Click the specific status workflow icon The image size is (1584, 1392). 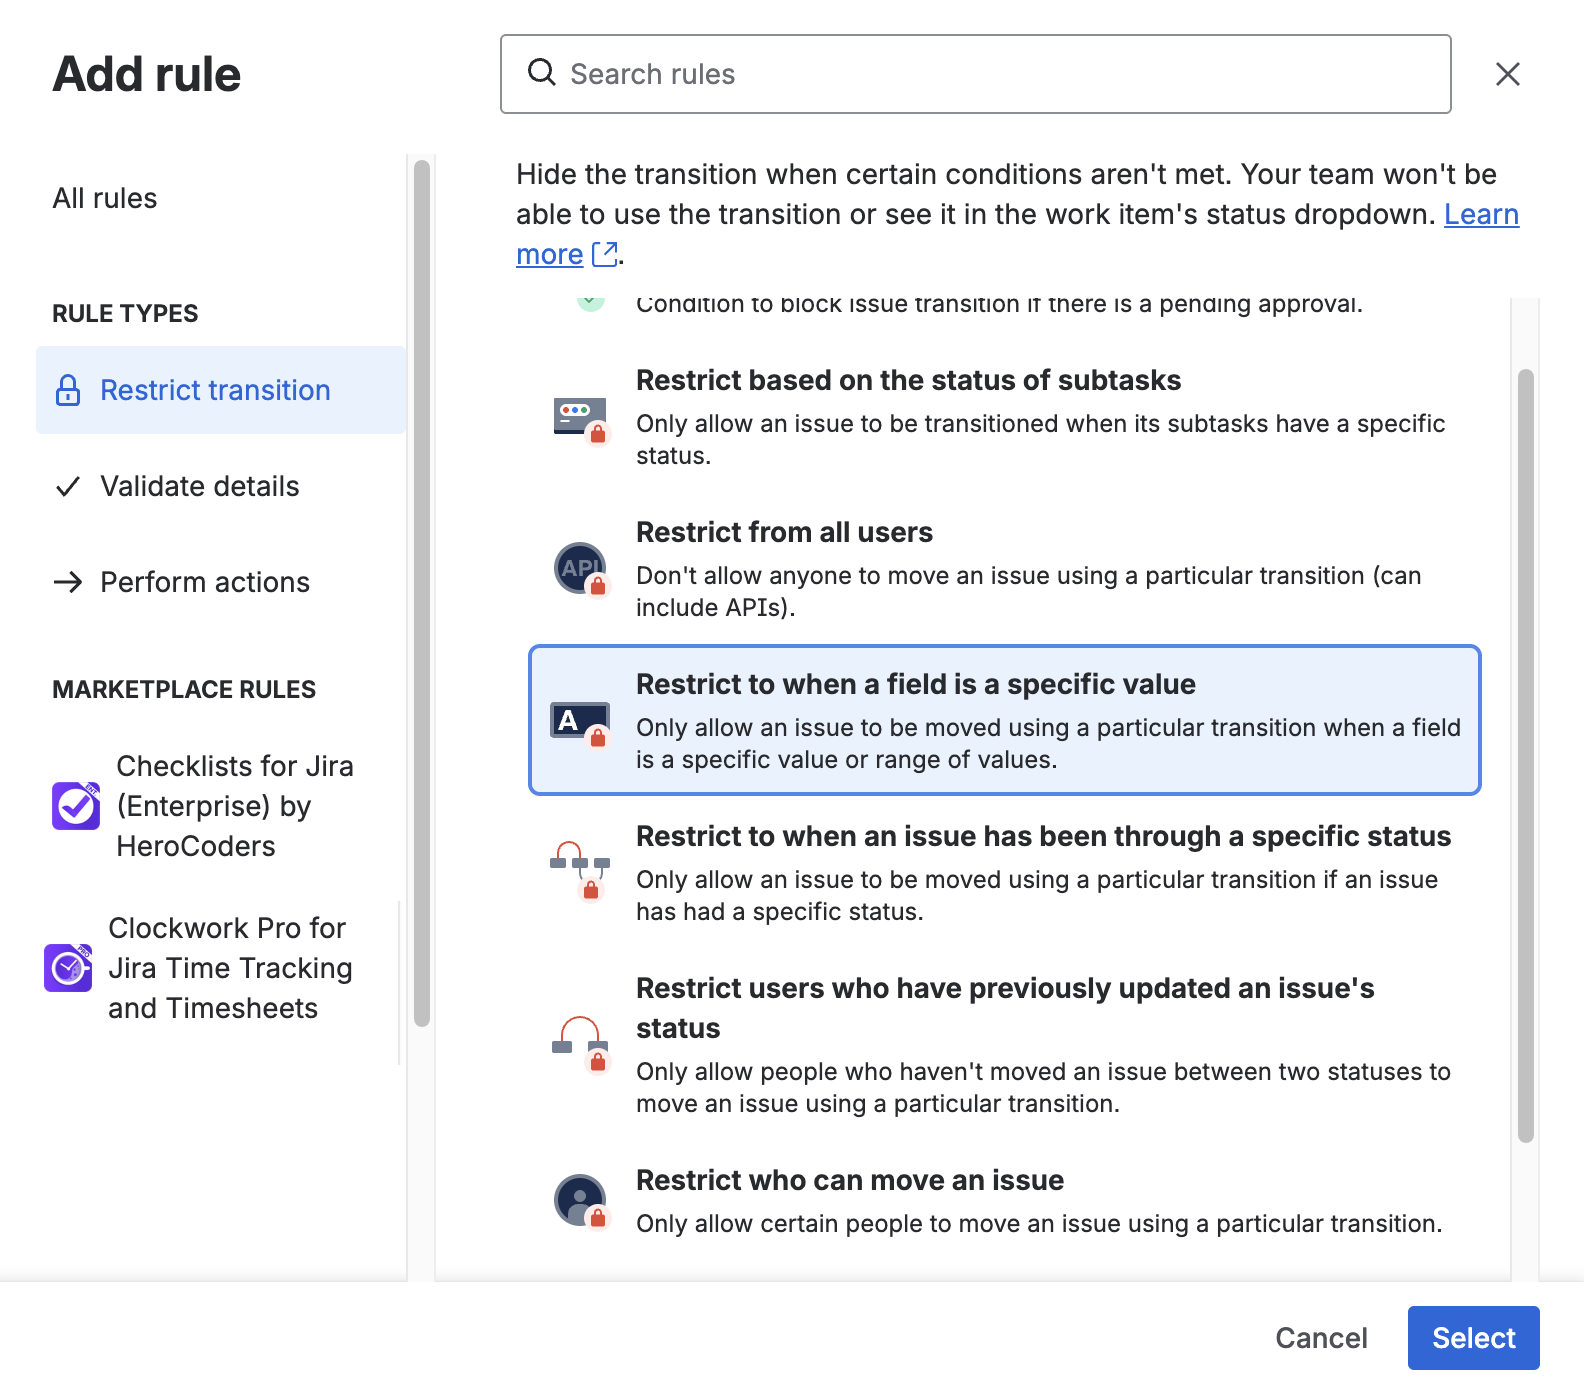580,868
